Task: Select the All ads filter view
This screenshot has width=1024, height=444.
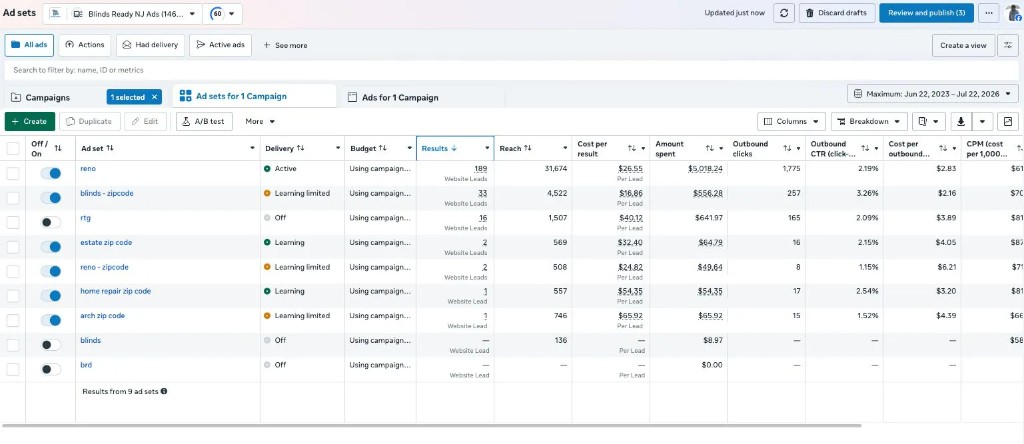Action: click(29, 45)
